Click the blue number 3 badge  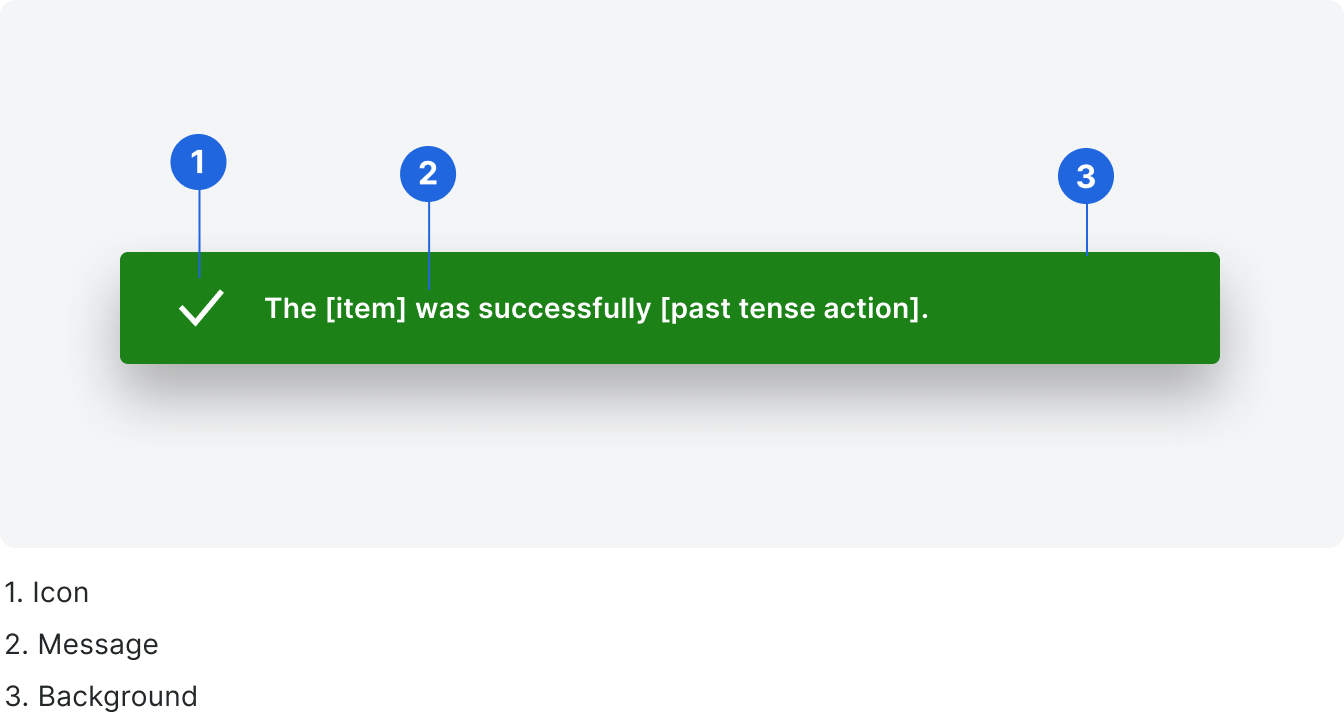(x=1086, y=177)
